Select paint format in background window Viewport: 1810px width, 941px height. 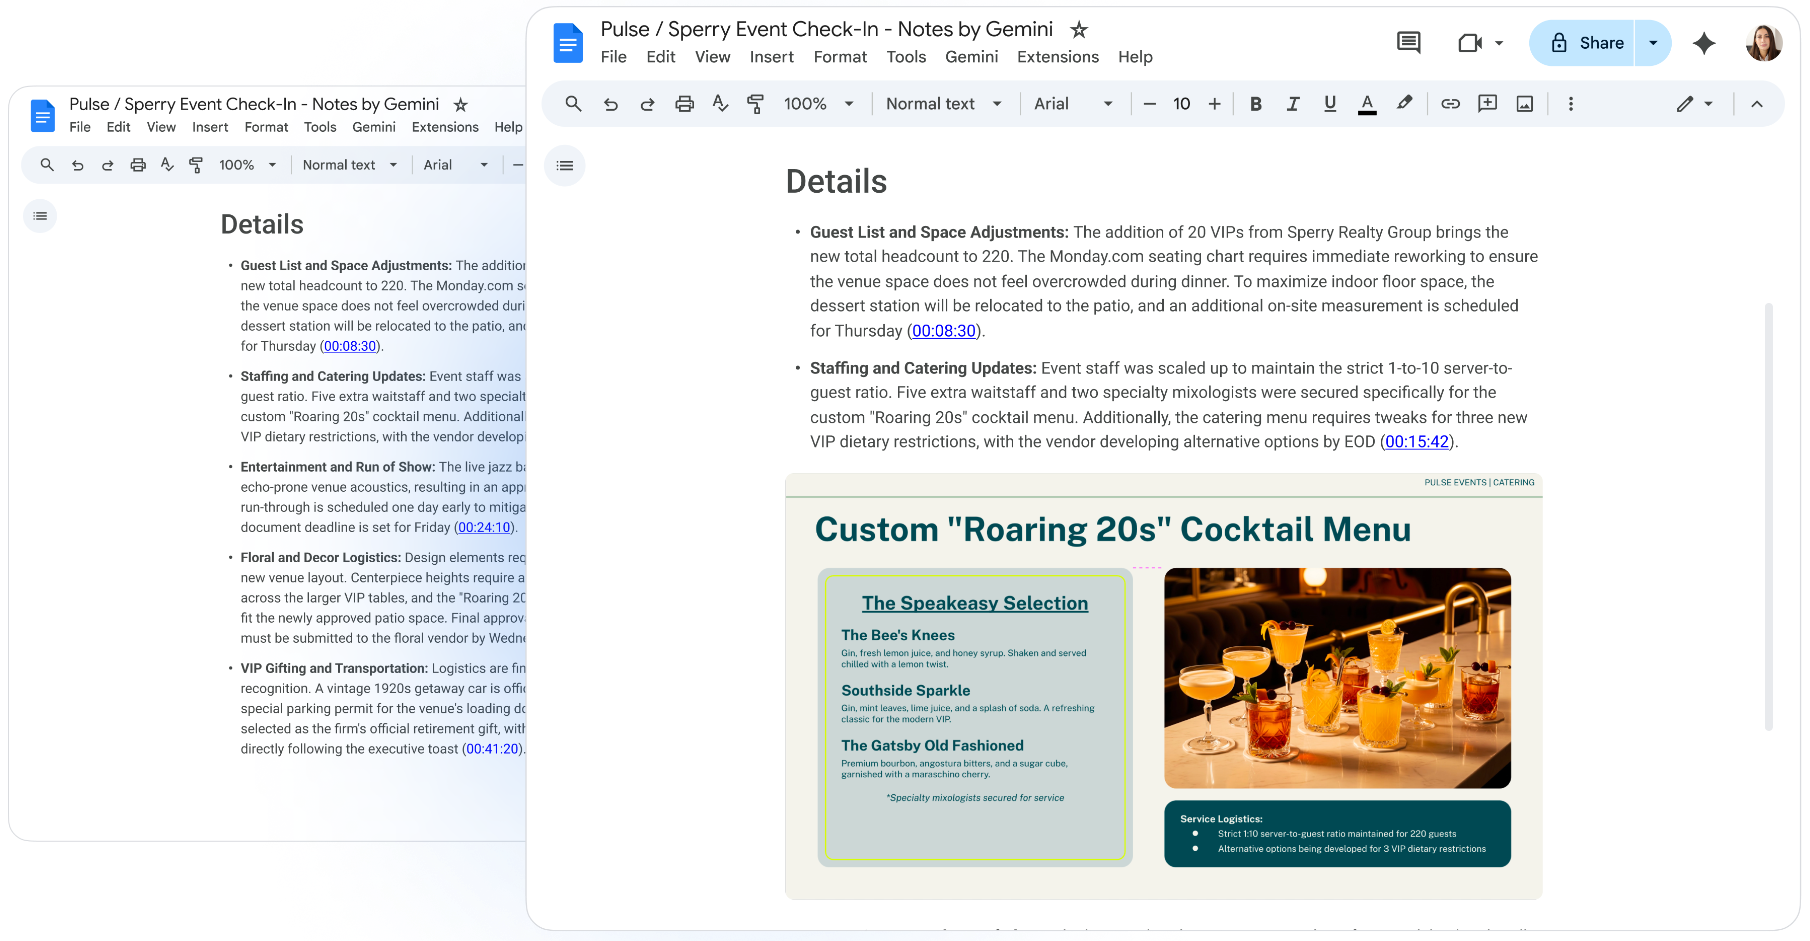pos(196,165)
